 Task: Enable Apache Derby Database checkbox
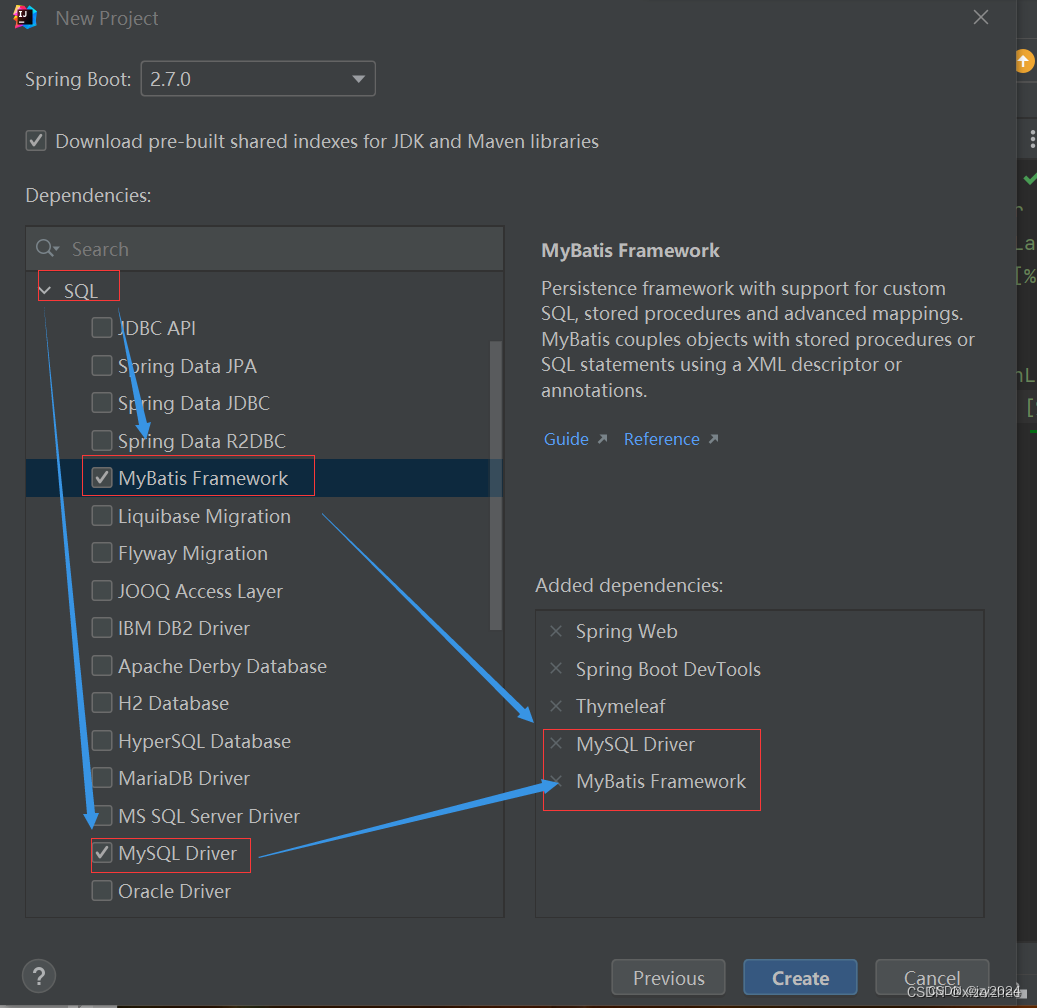pos(102,666)
